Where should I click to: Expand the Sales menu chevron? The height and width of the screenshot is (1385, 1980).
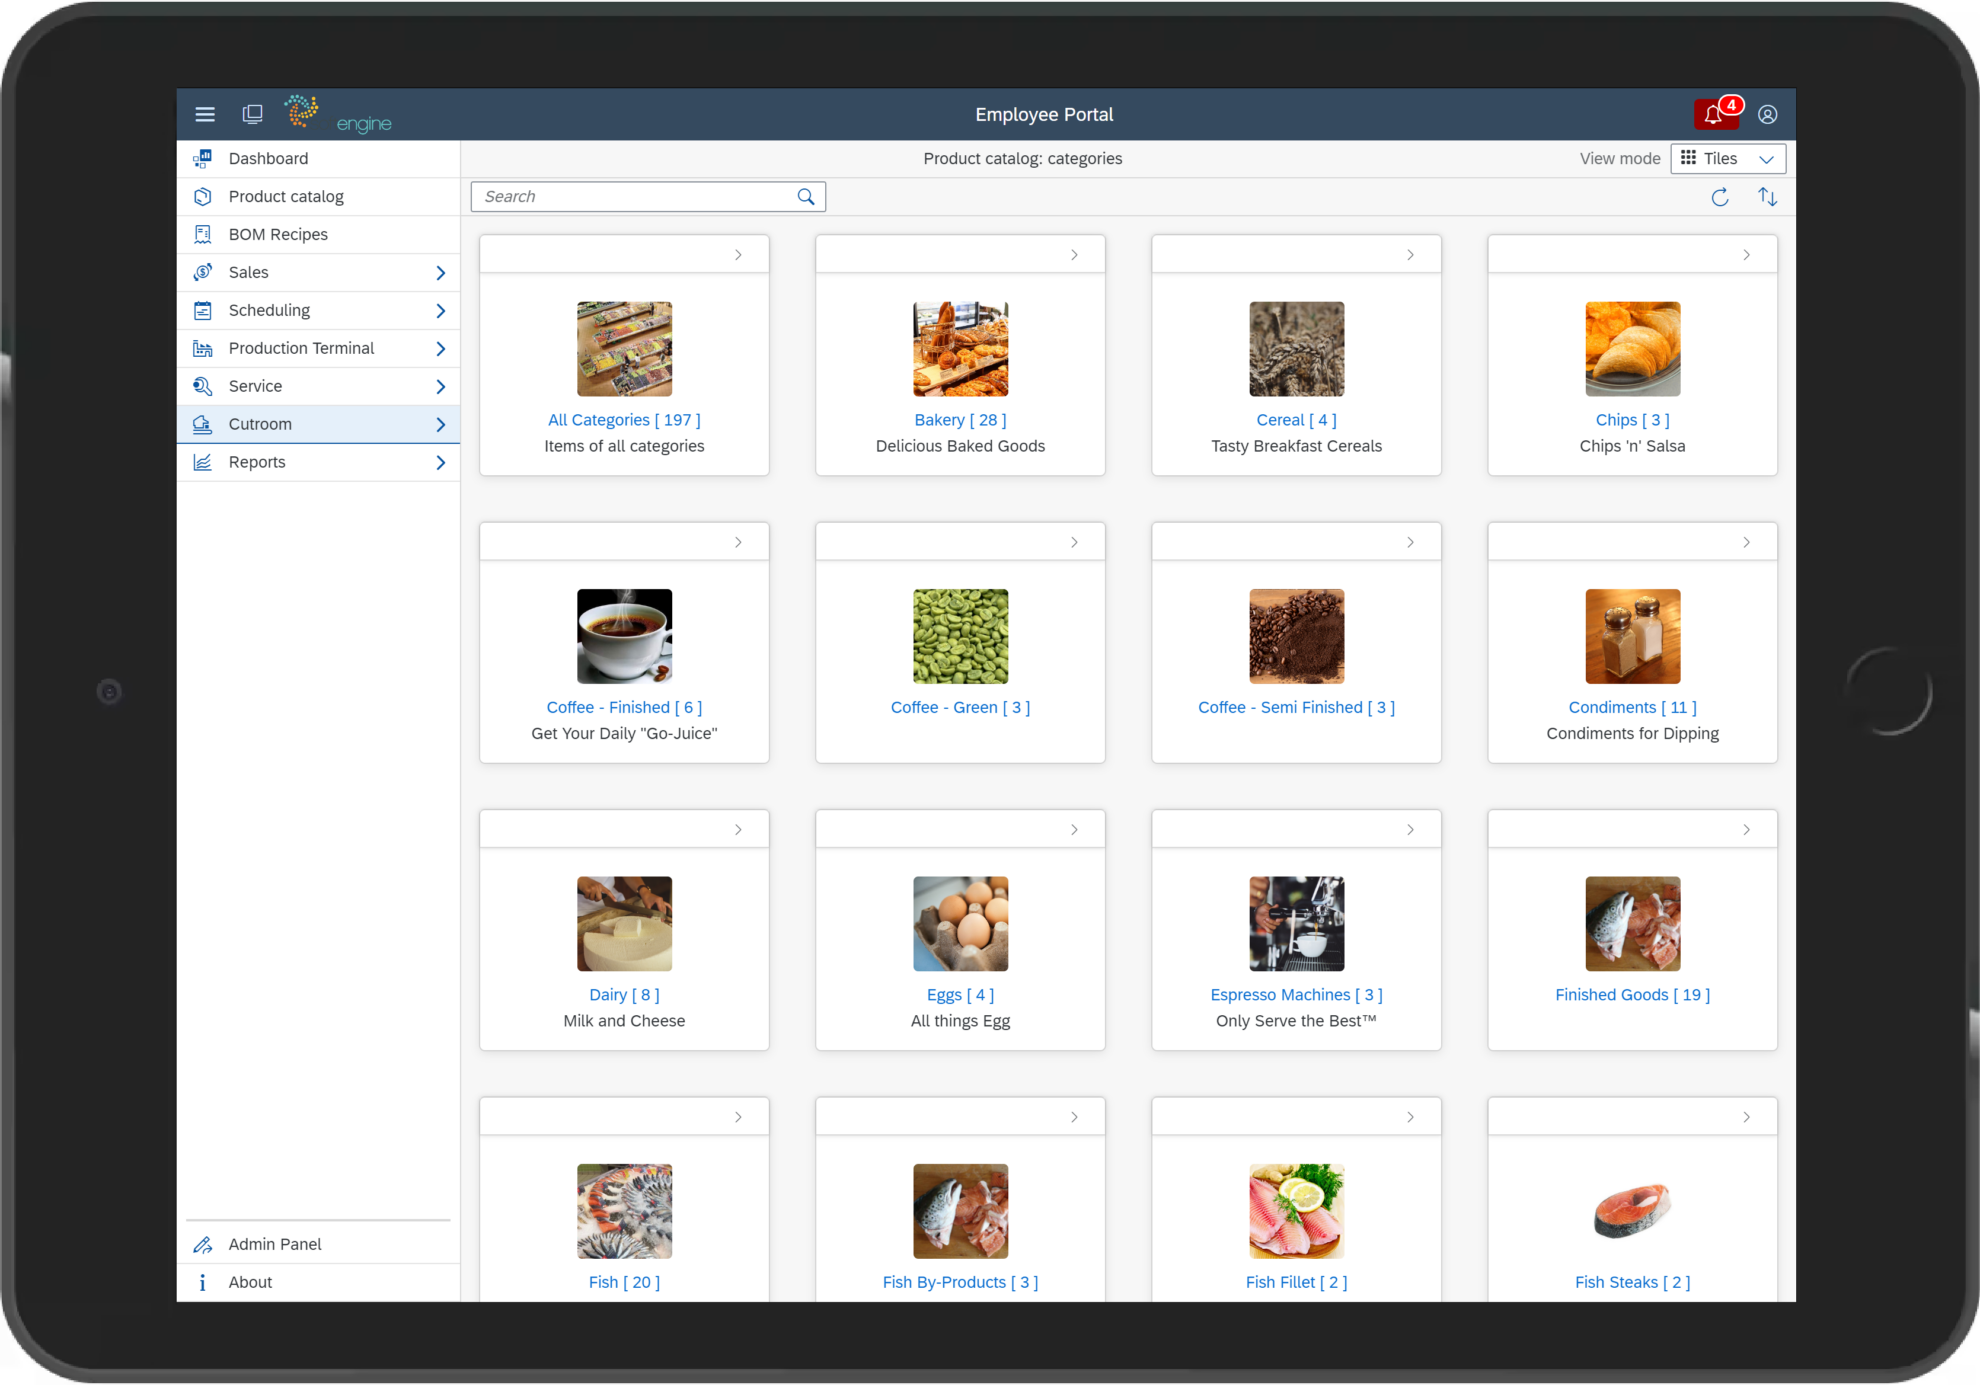coord(440,273)
